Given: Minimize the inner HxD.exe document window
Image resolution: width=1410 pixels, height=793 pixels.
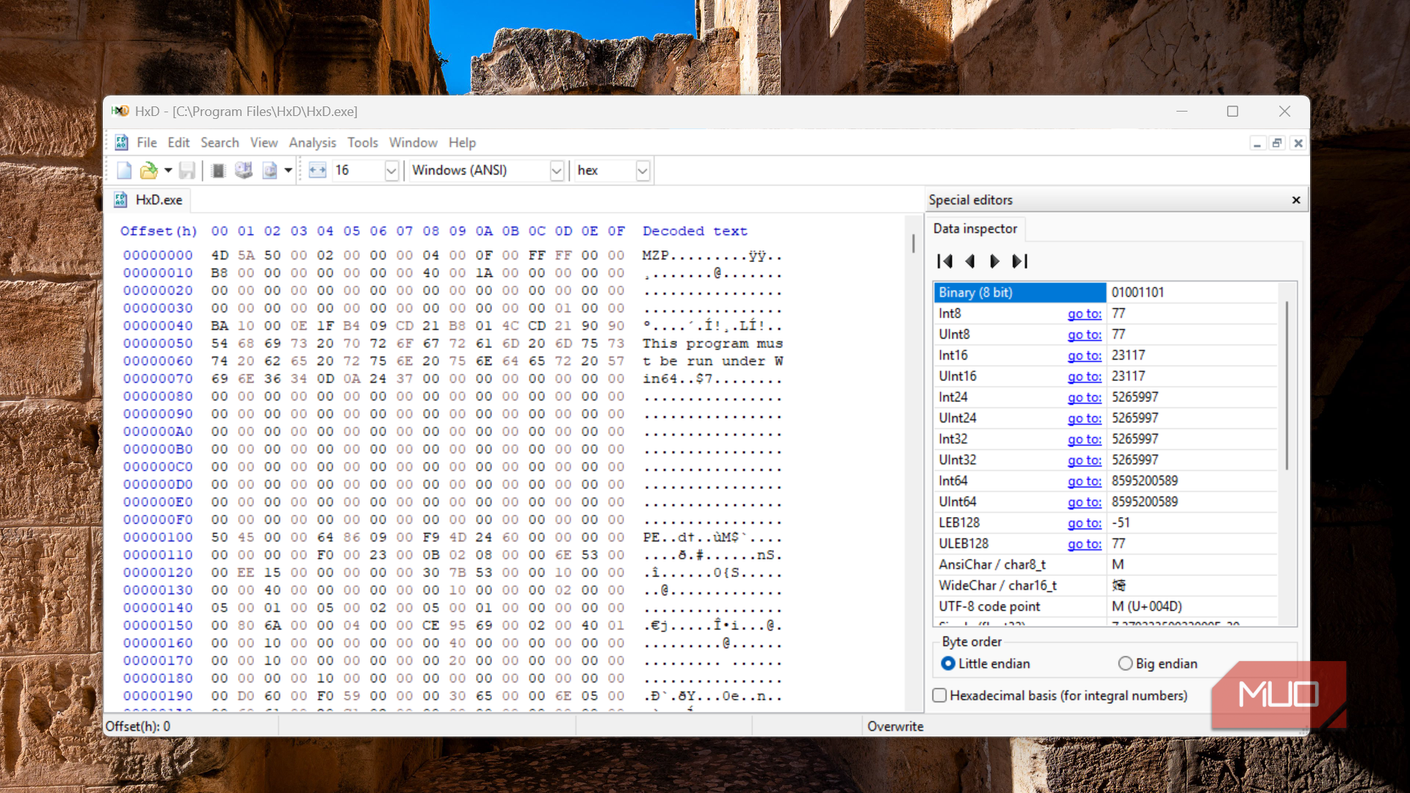Looking at the screenshot, I should (x=1257, y=143).
